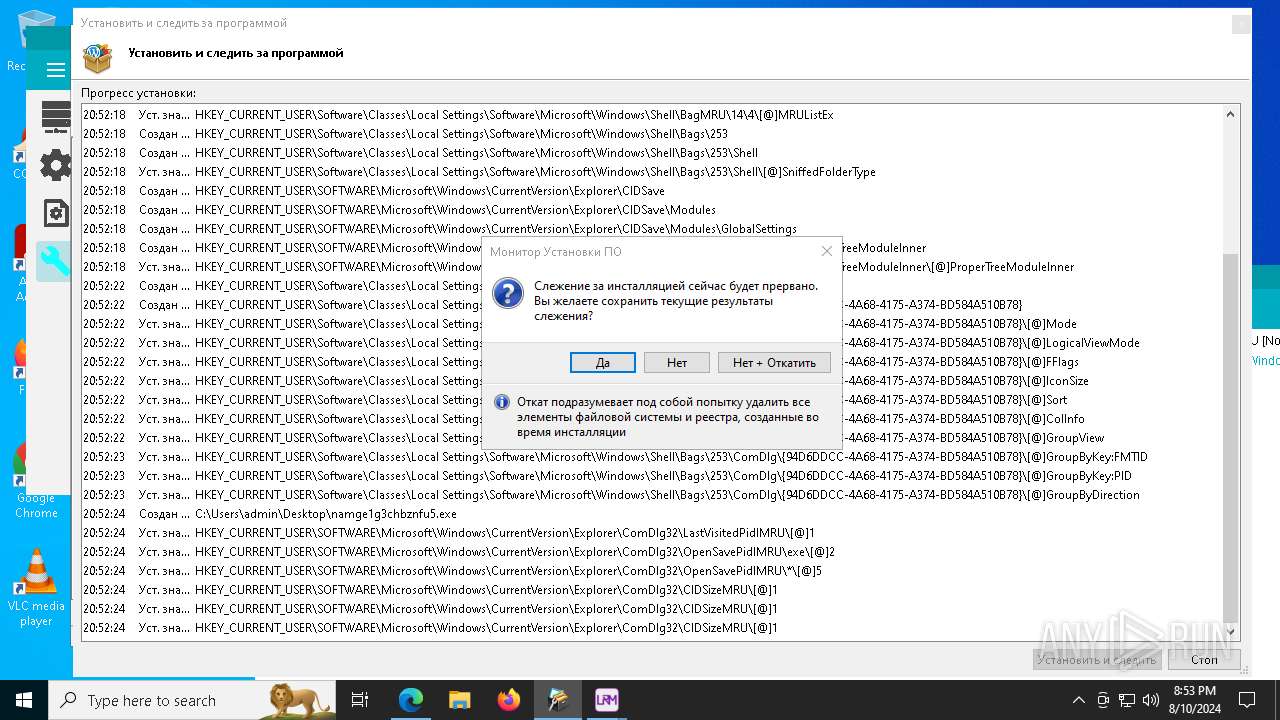The width and height of the screenshot is (1280, 720).
Task: Open File Explorer from taskbar
Action: (x=459, y=700)
